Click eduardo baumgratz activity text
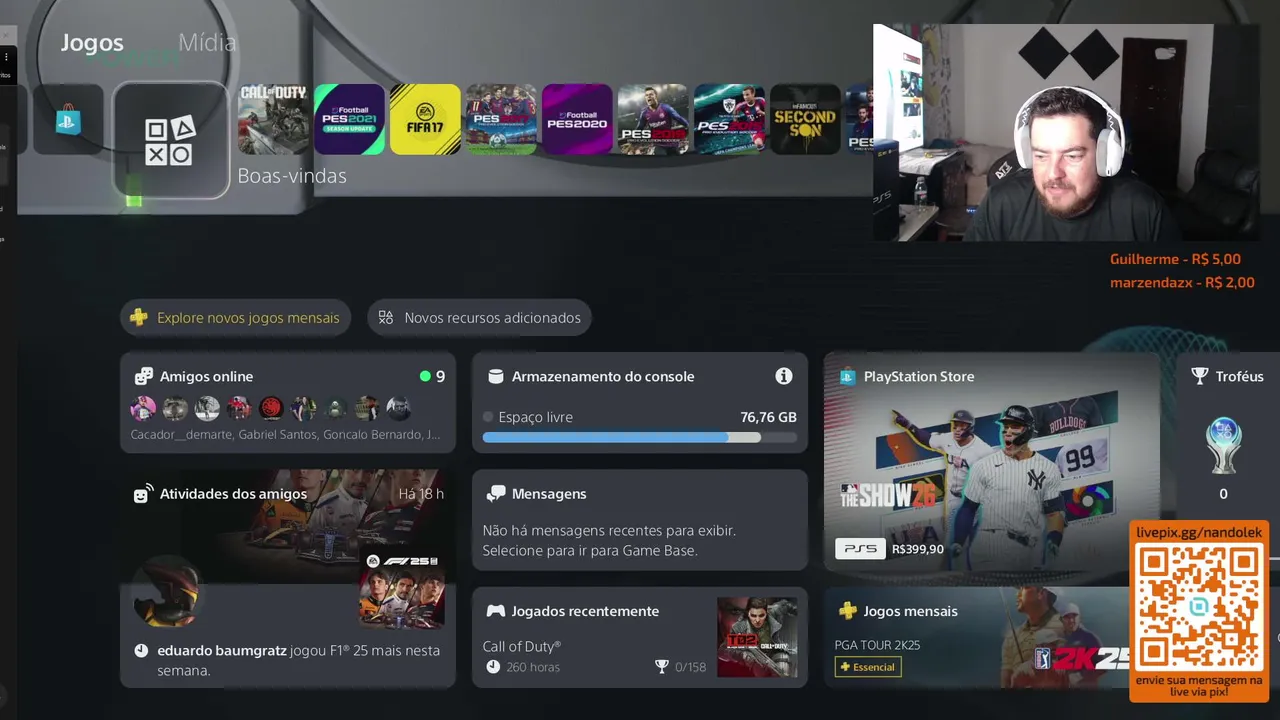 tap(298, 660)
